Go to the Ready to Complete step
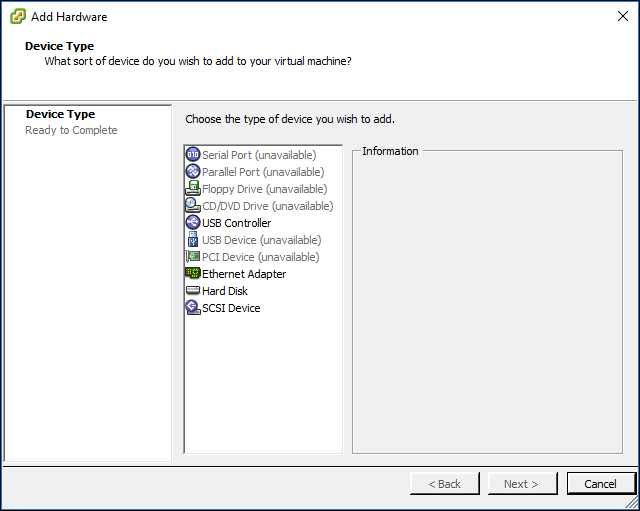Viewport: 640px width, 511px height. pos(71,130)
